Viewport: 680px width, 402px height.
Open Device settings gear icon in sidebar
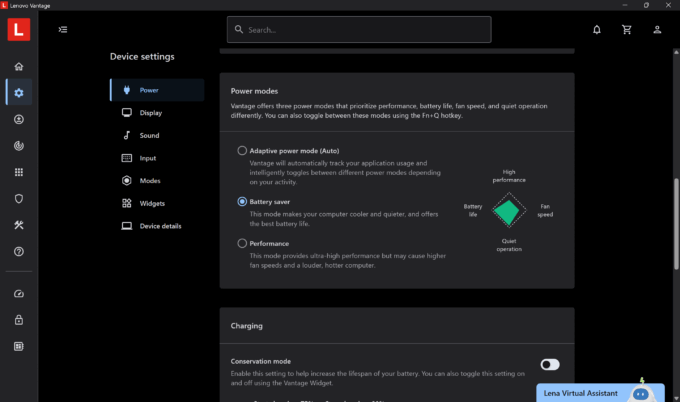pyautogui.click(x=19, y=92)
